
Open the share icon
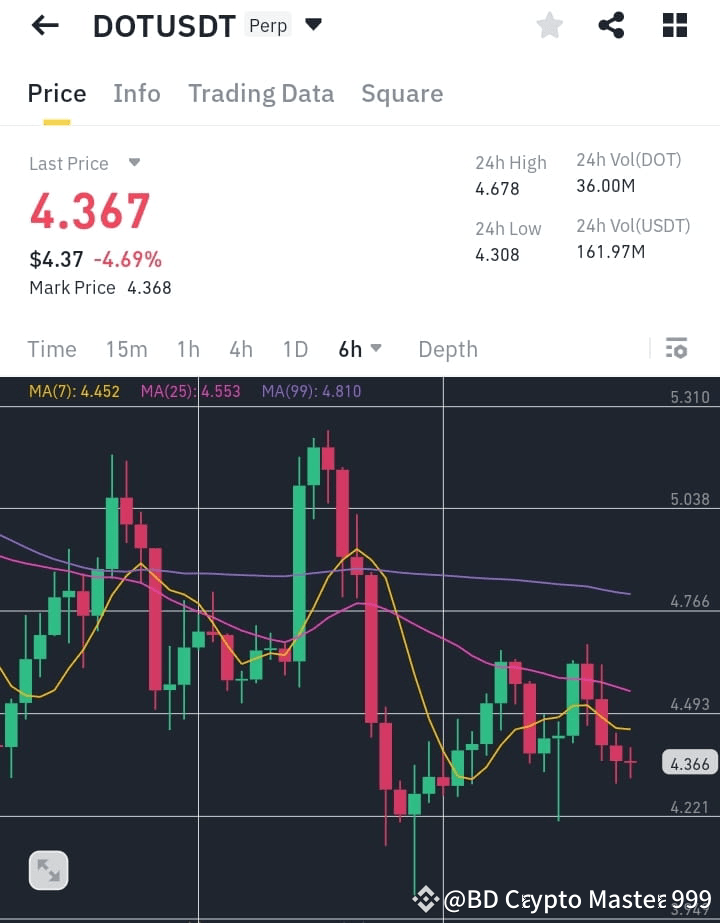click(611, 25)
